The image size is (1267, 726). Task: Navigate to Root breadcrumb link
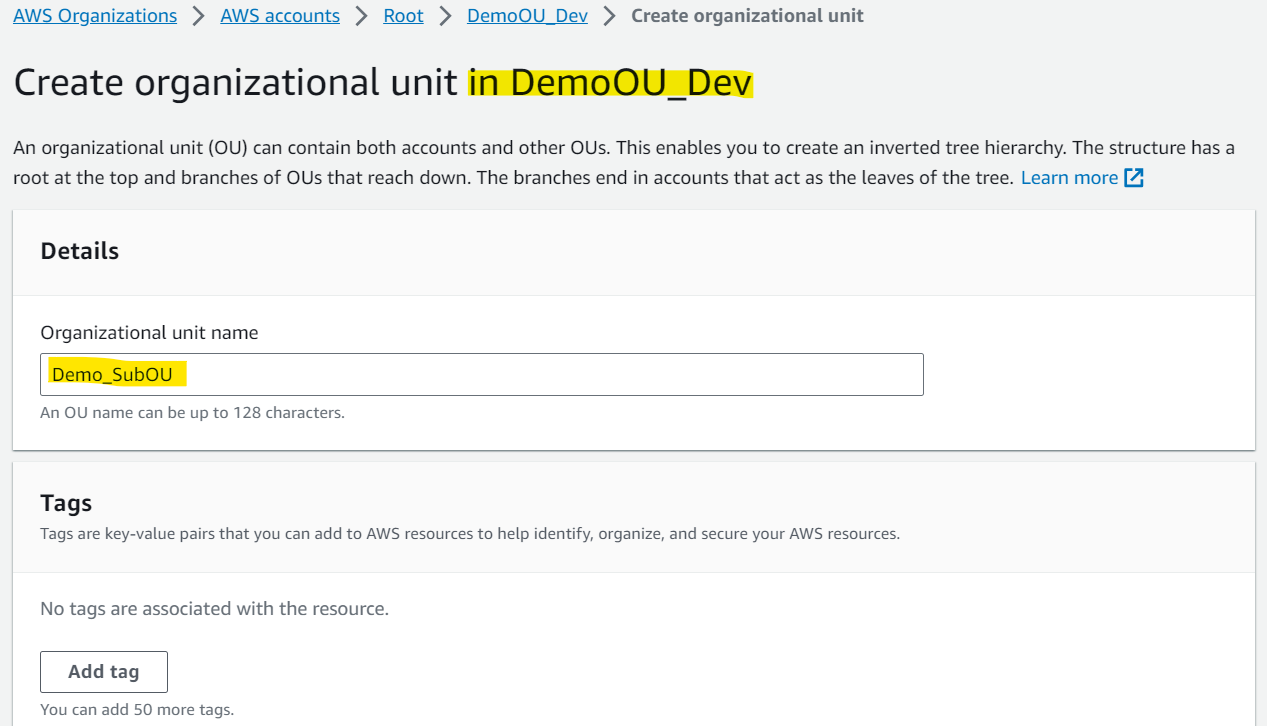[403, 16]
